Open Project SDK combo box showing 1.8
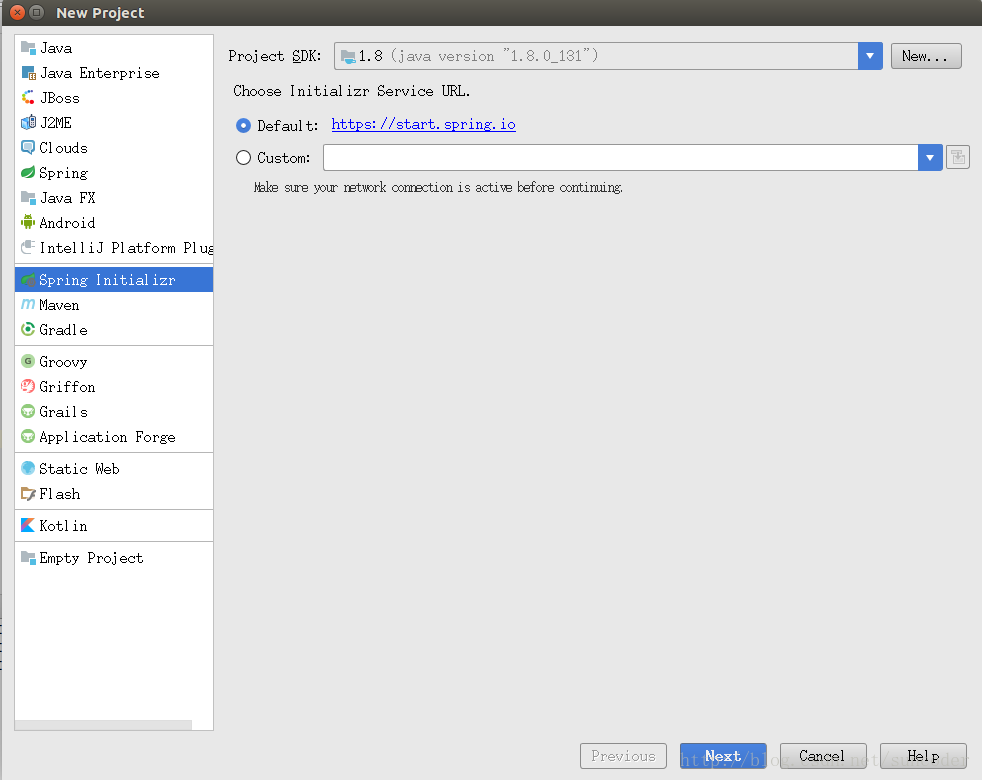Viewport: 982px width, 780px height. [x=608, y=56]
